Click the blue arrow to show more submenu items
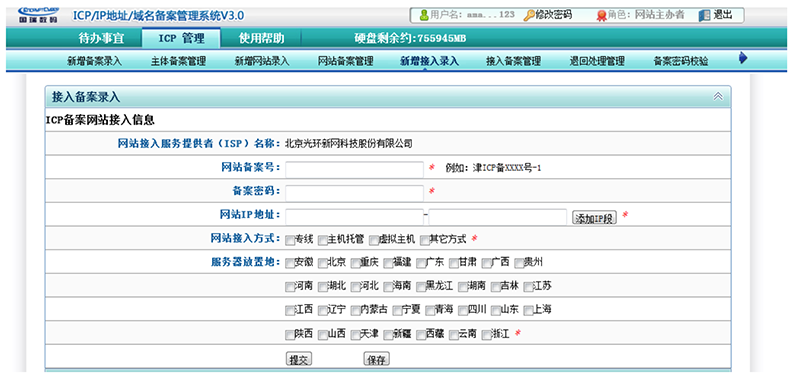Viewport: 800px width, 379px height. pos(743,58)
